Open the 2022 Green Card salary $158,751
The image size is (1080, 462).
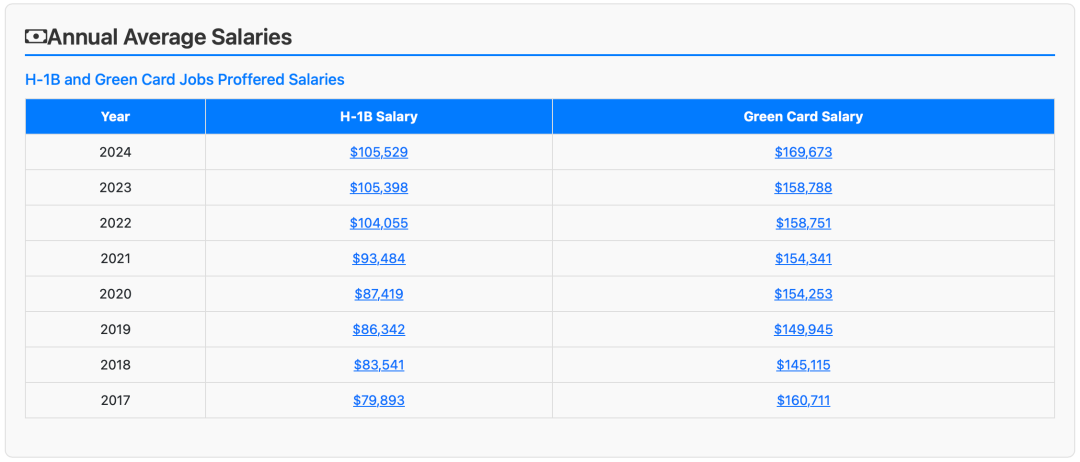coord(803,223)
